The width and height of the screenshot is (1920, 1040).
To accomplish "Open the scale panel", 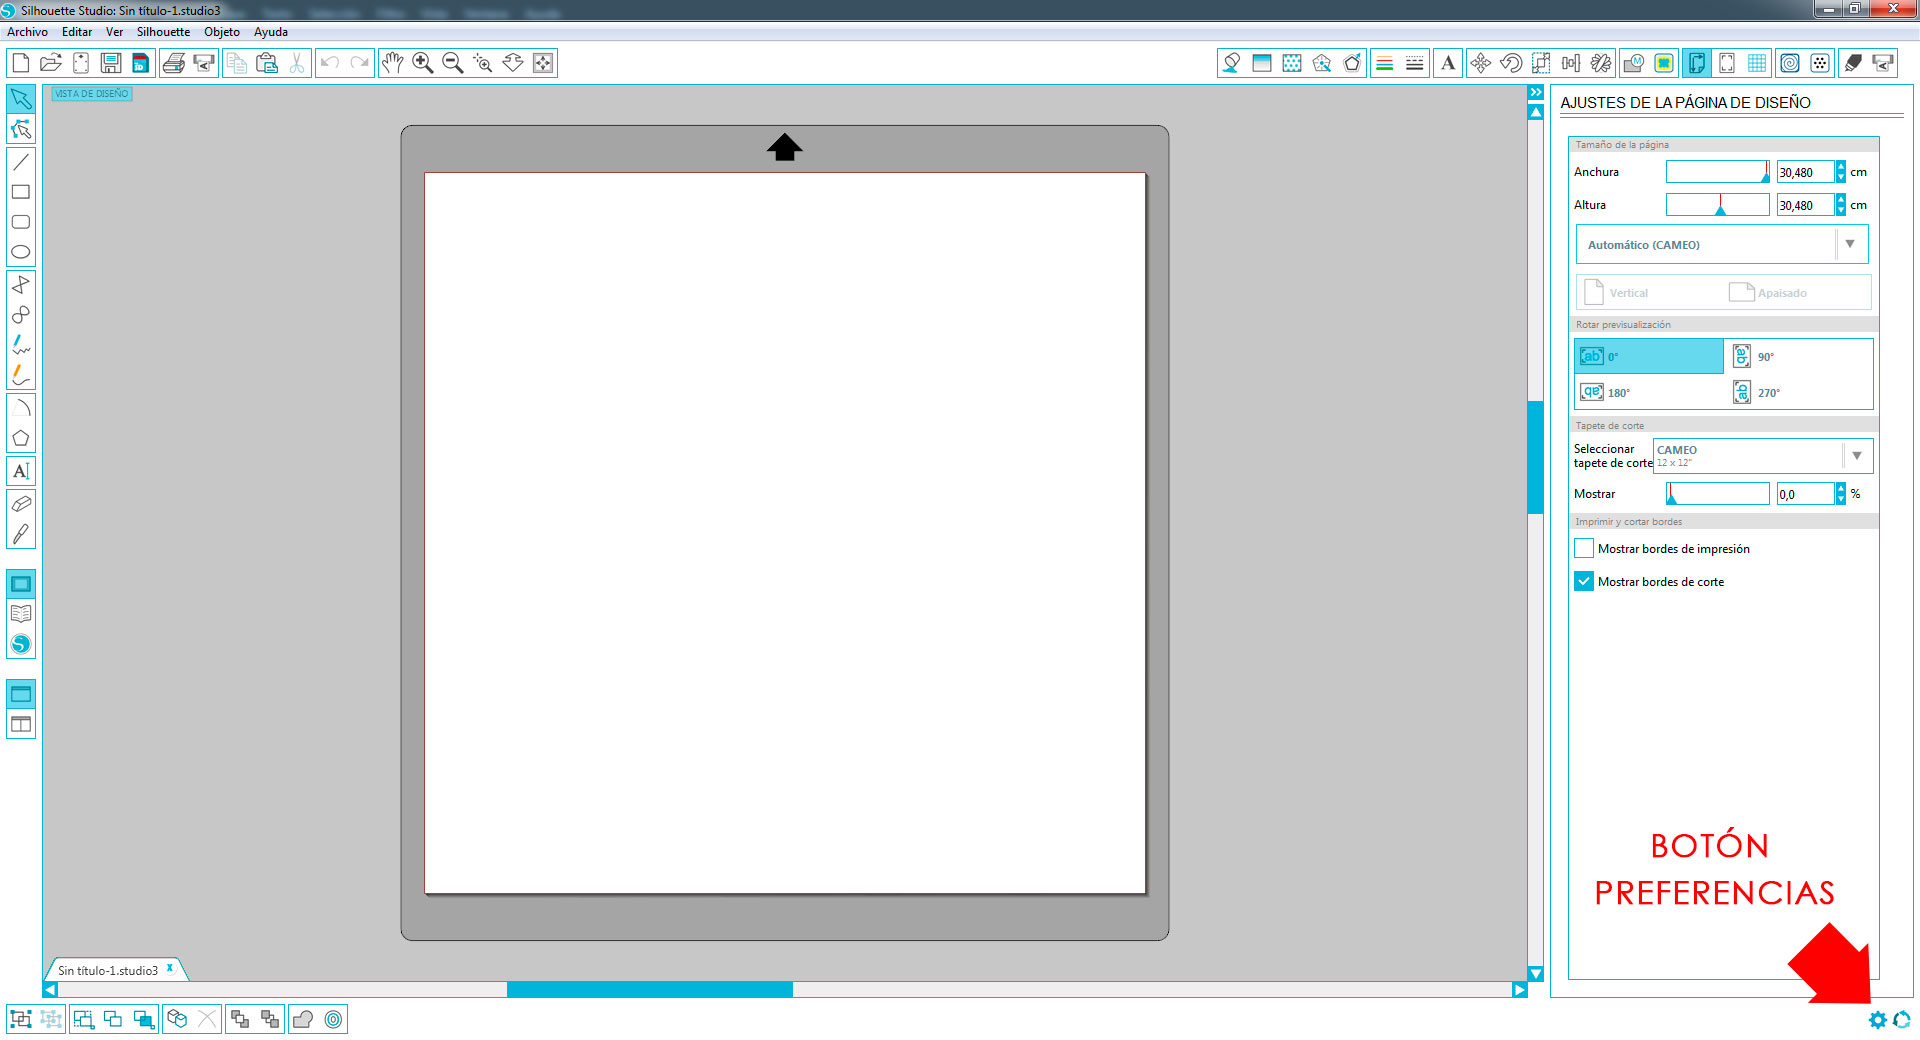I will click(x=1541, y=63).
